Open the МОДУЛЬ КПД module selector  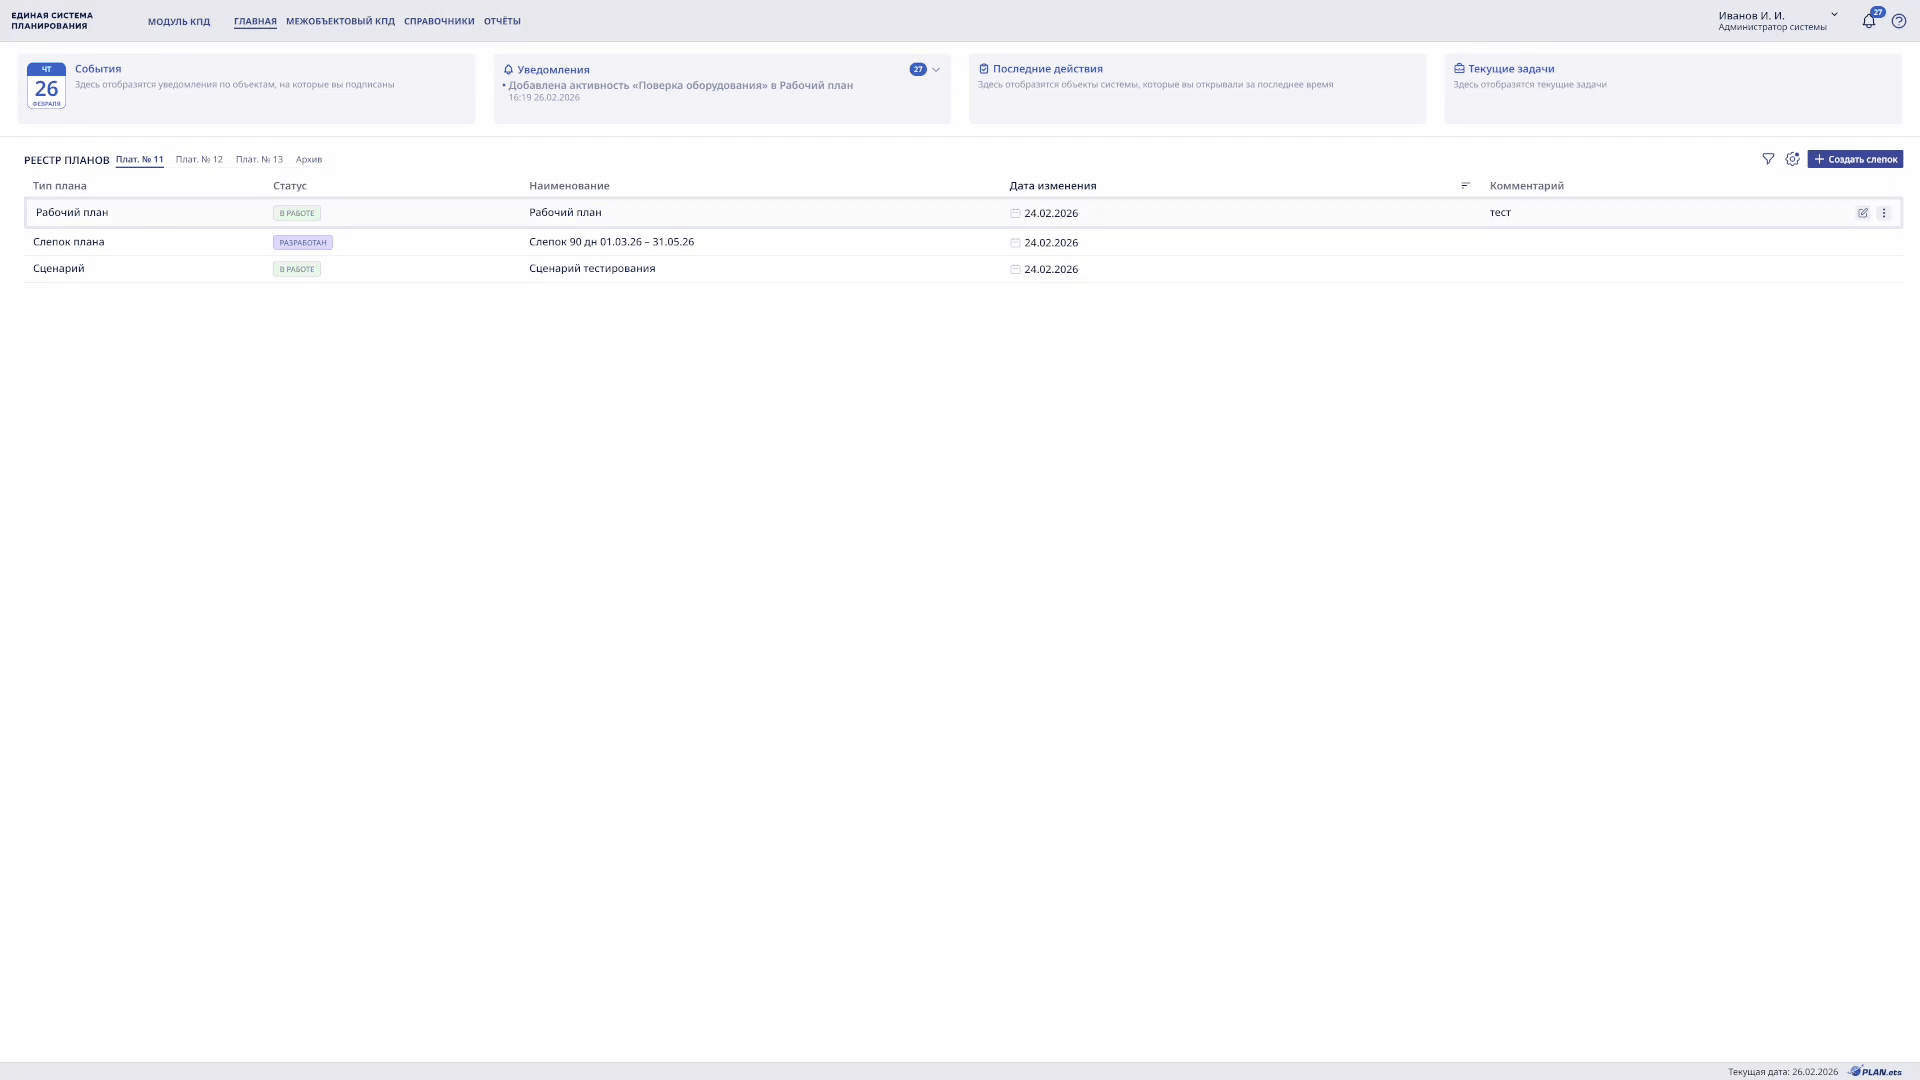pyautogui.click(x=179, y=21)
